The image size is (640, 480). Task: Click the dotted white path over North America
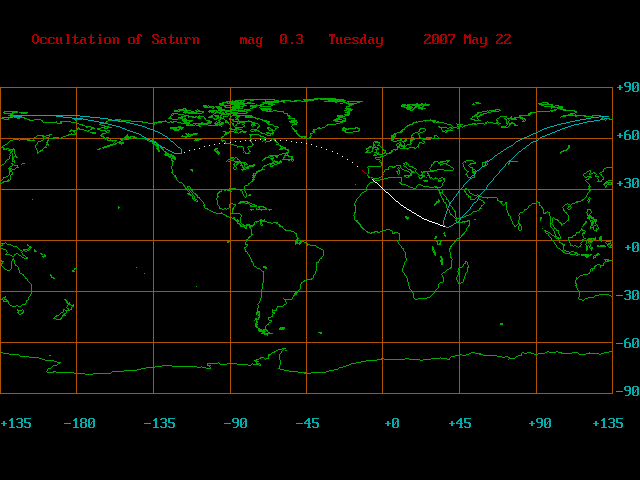click(x=250, y=141)
